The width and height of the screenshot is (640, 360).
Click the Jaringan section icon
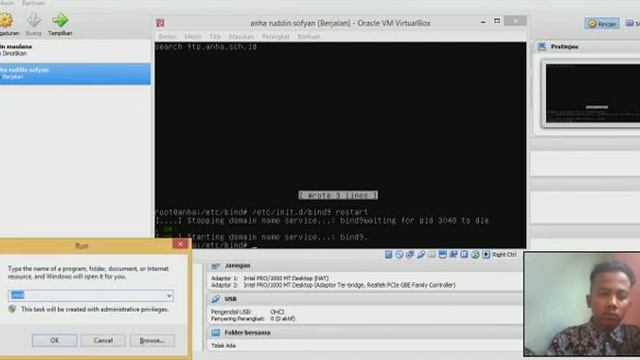216,266
